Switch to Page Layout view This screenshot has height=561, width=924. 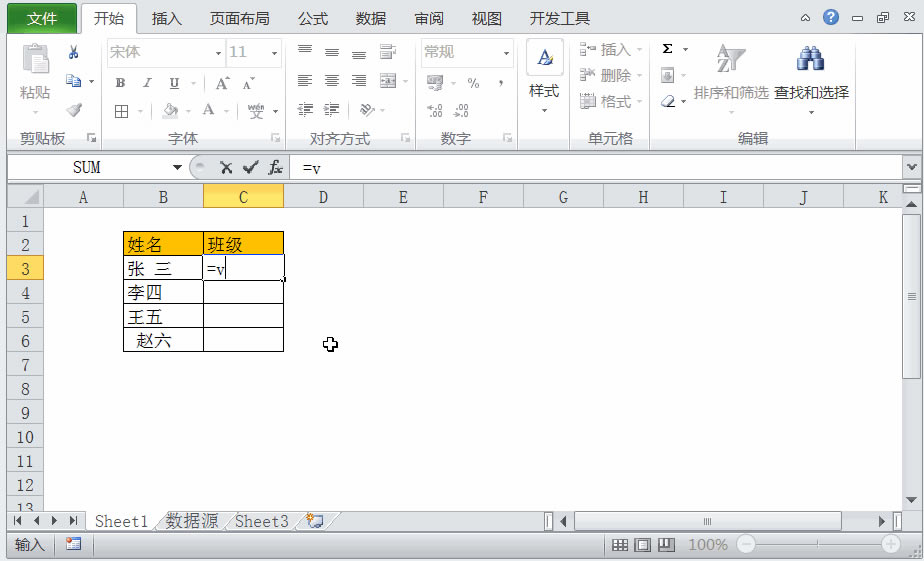click(x=642, y=544)
